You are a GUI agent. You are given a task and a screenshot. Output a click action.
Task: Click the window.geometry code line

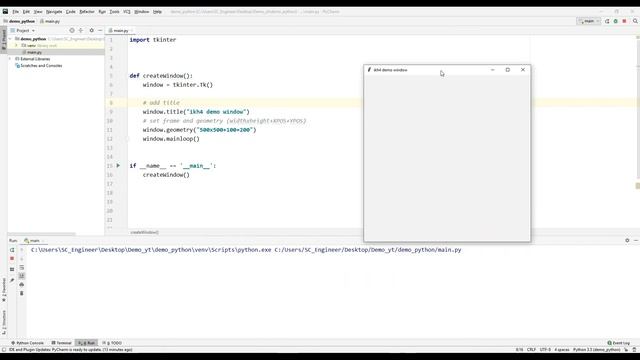pos(200,130)
